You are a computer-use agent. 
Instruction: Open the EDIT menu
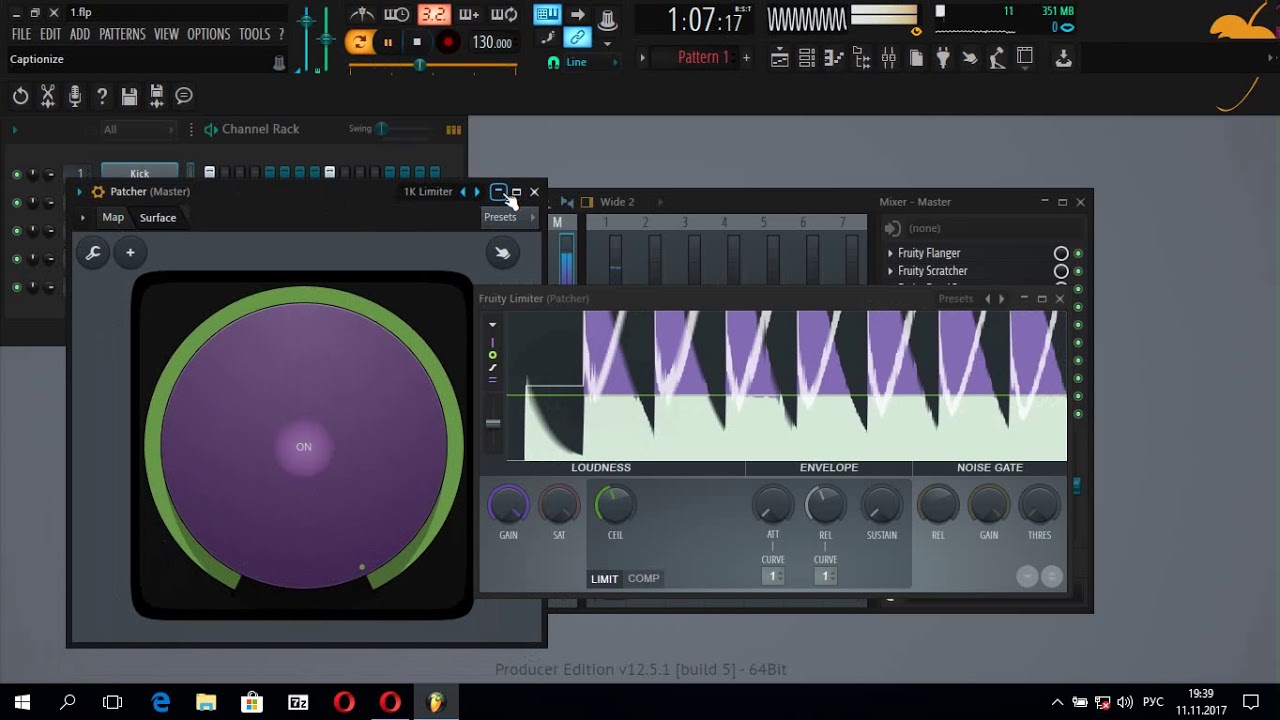tap(51, 34)
